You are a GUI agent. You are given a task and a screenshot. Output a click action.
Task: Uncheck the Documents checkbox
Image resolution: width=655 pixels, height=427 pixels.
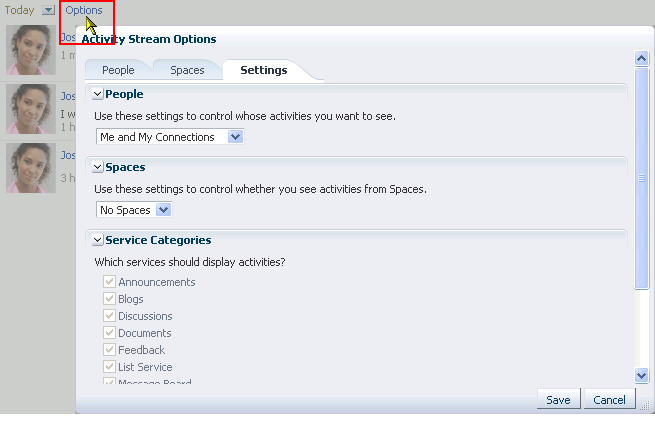(109, 333)
